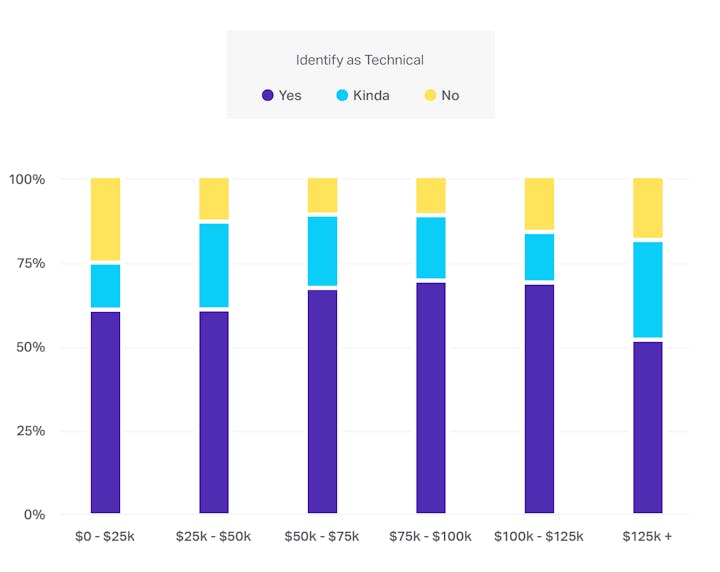Click the cyan Kinda legend dot
The image size is (720, 572).
pyautogui.click(x=341, y=95)
